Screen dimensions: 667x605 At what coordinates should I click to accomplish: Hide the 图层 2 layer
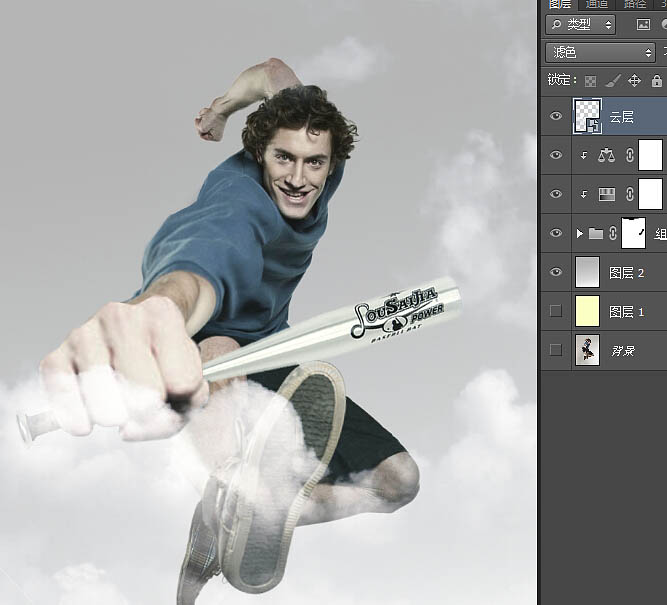point(556,272)
